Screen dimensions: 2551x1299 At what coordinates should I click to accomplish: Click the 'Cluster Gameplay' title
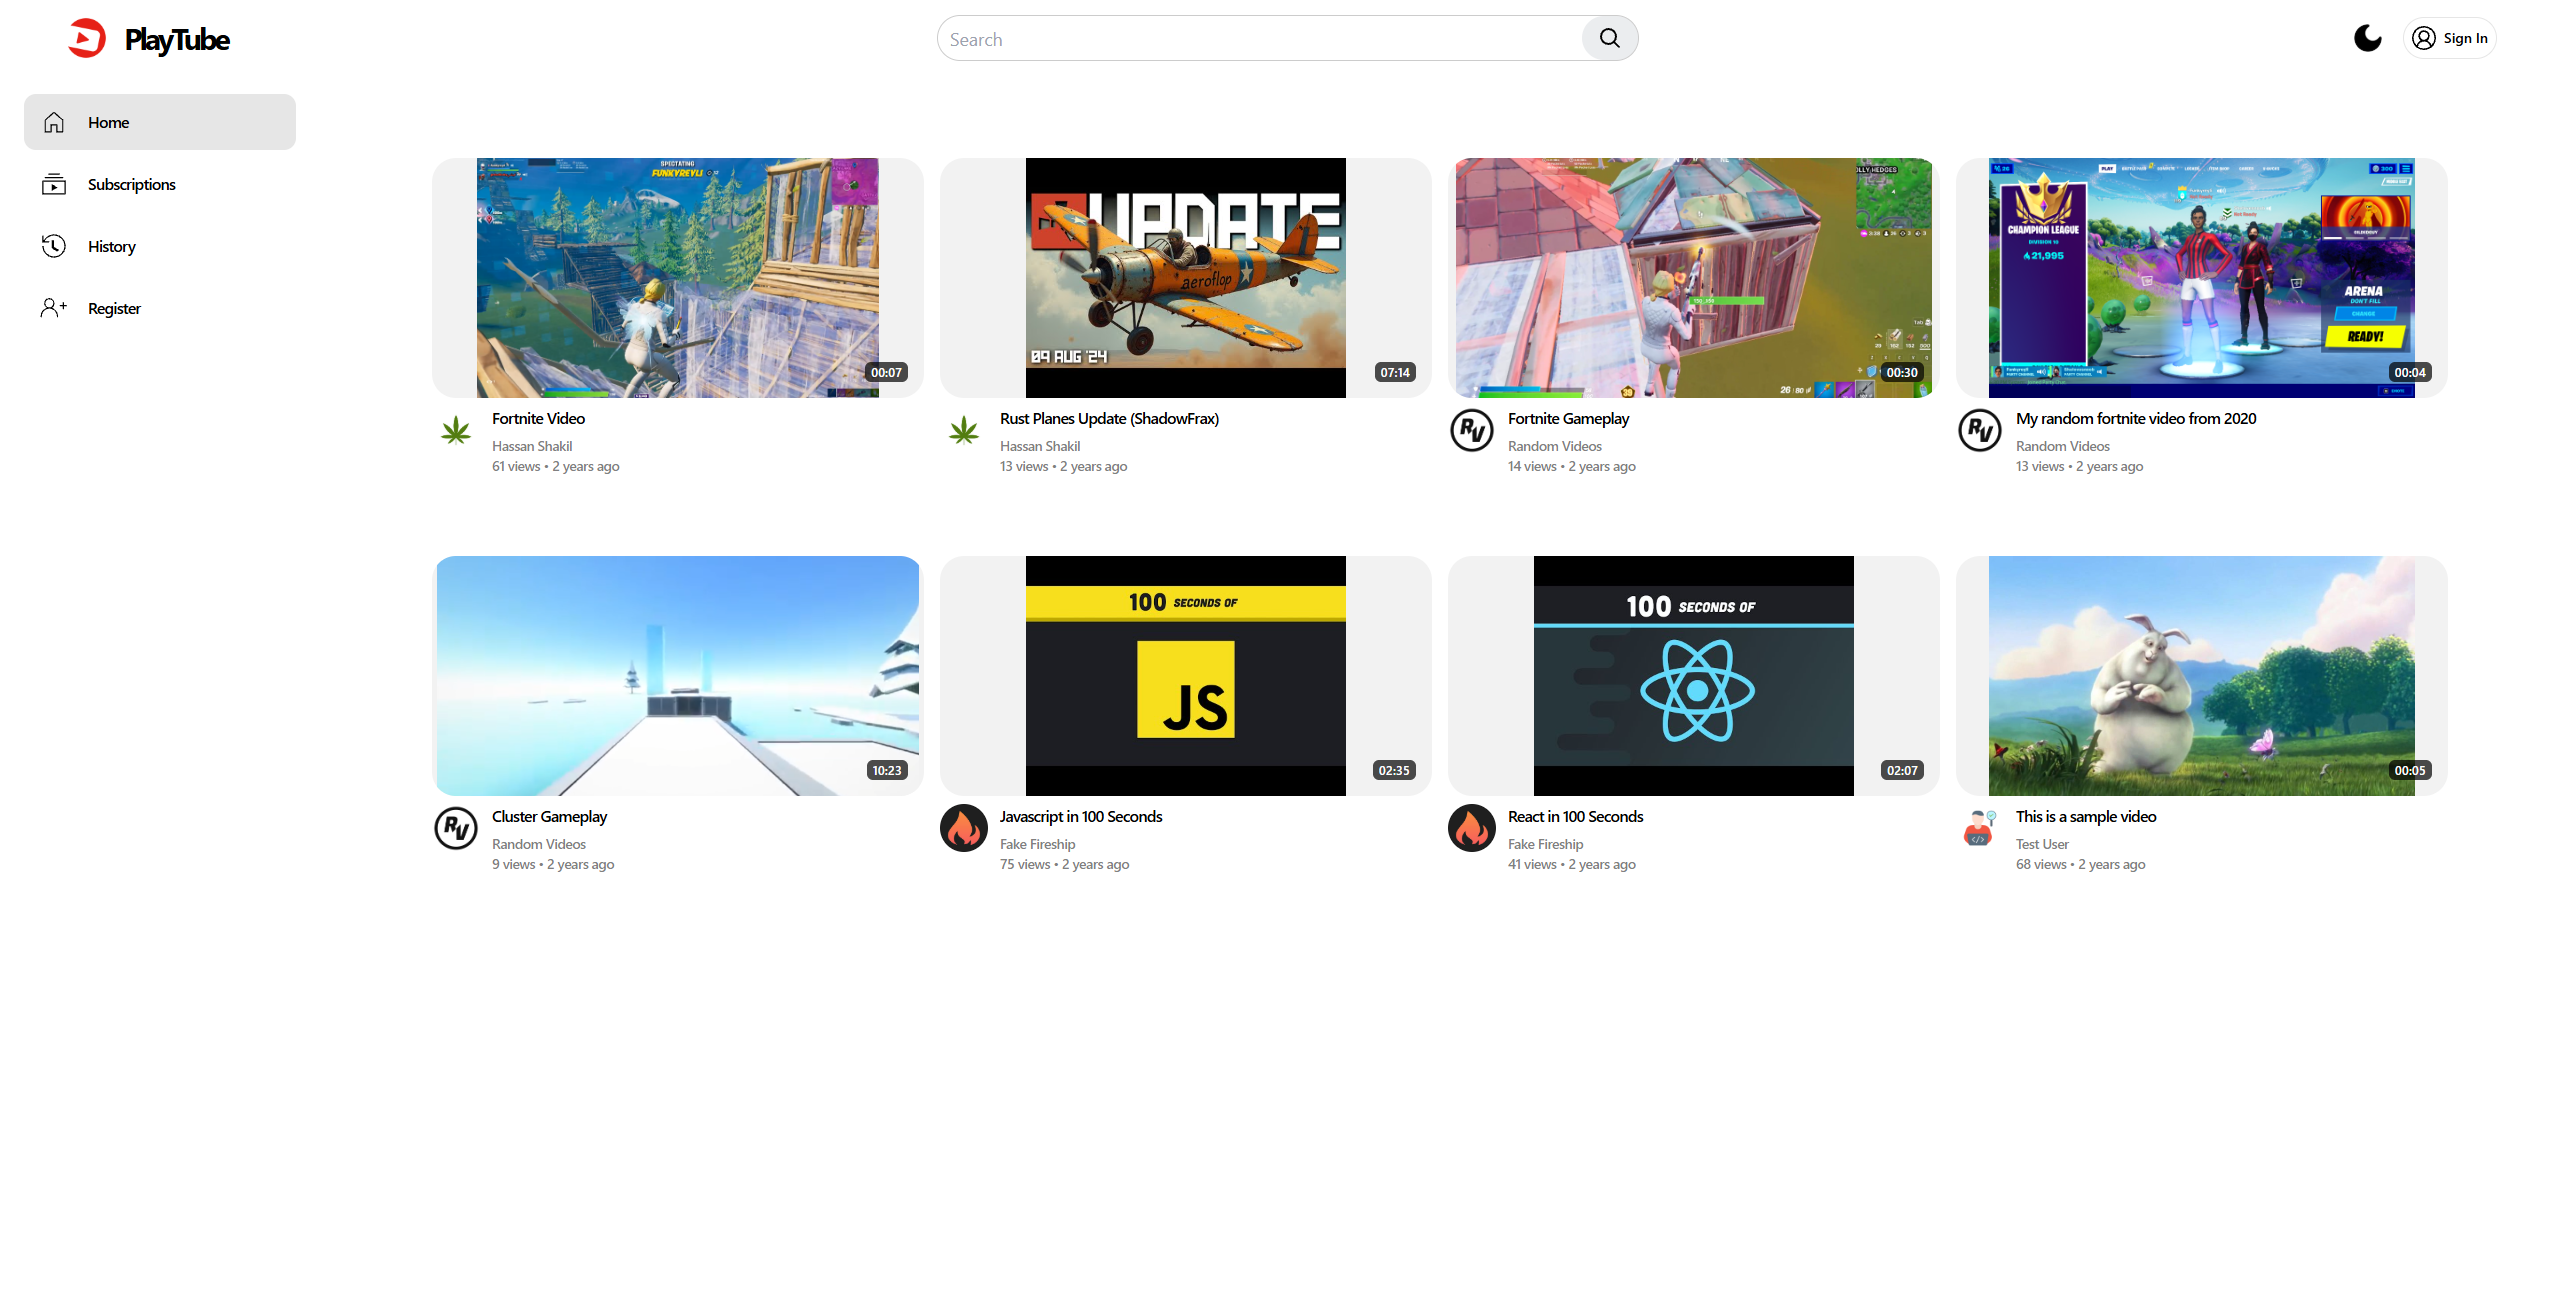549,816
